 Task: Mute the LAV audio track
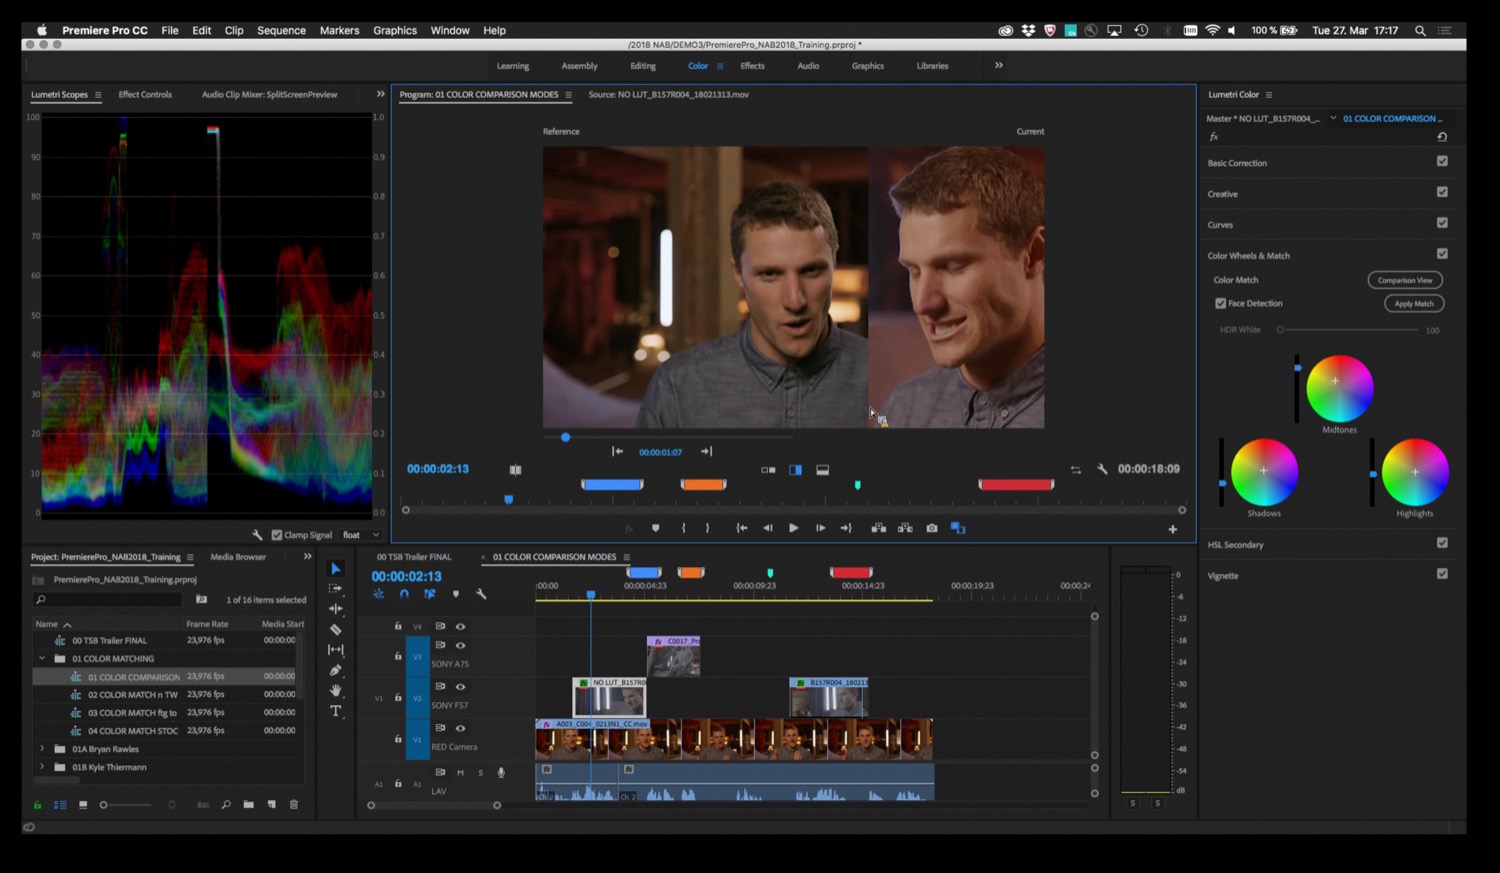pos(461,772)
